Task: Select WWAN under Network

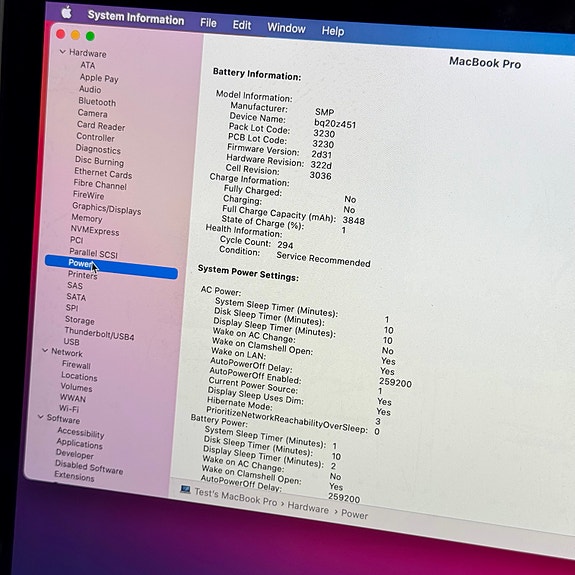Action: [x=73, y=398]
